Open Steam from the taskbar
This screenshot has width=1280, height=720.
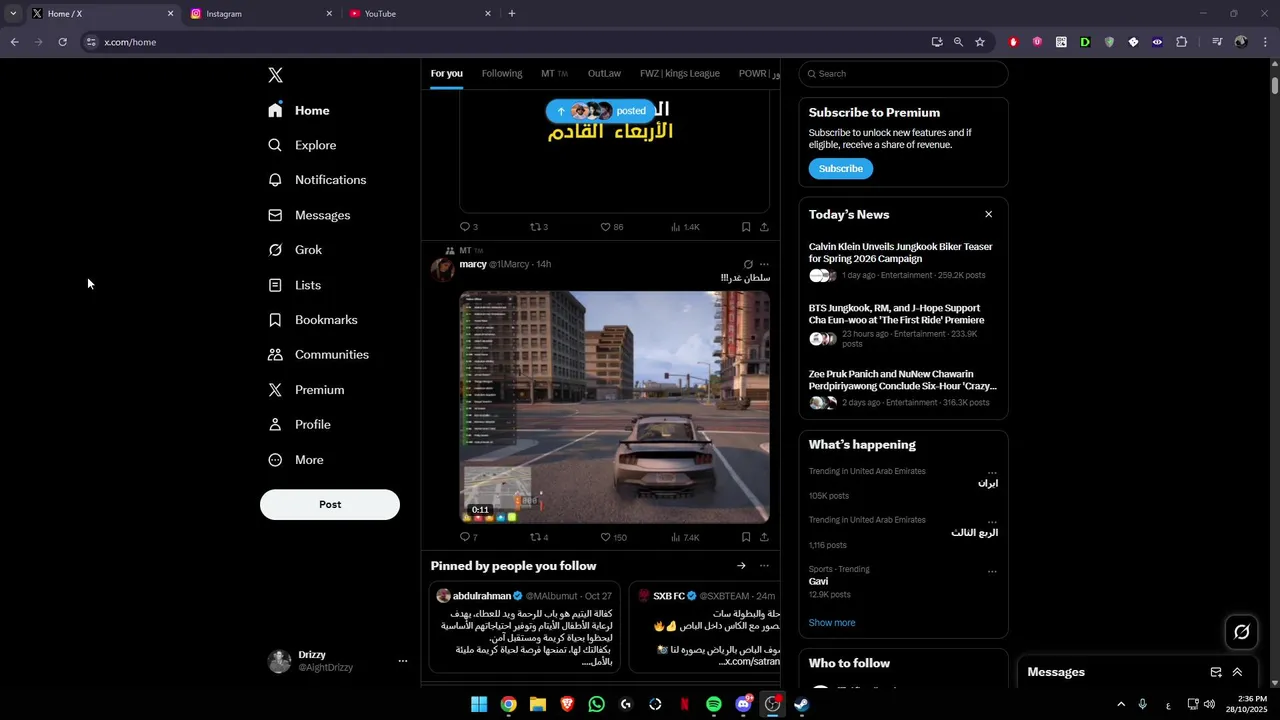(801, 704)
